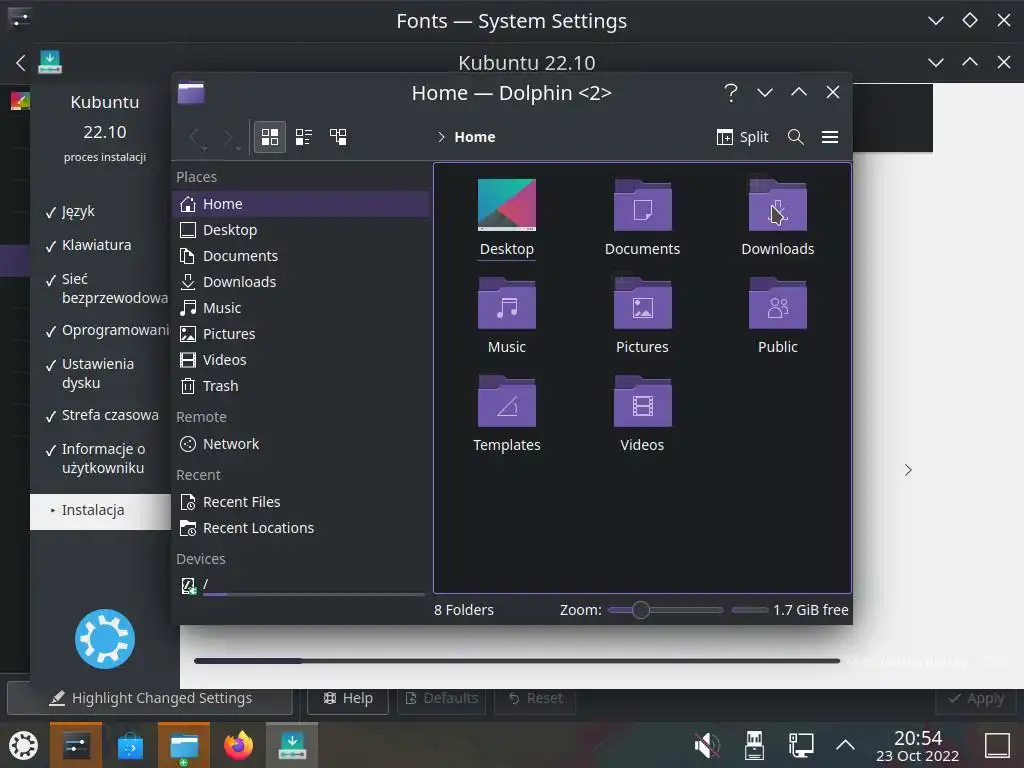This screenshot has height=768, width=1024.
Task: Click Reset button in System Settings
Action: point(536,698)
